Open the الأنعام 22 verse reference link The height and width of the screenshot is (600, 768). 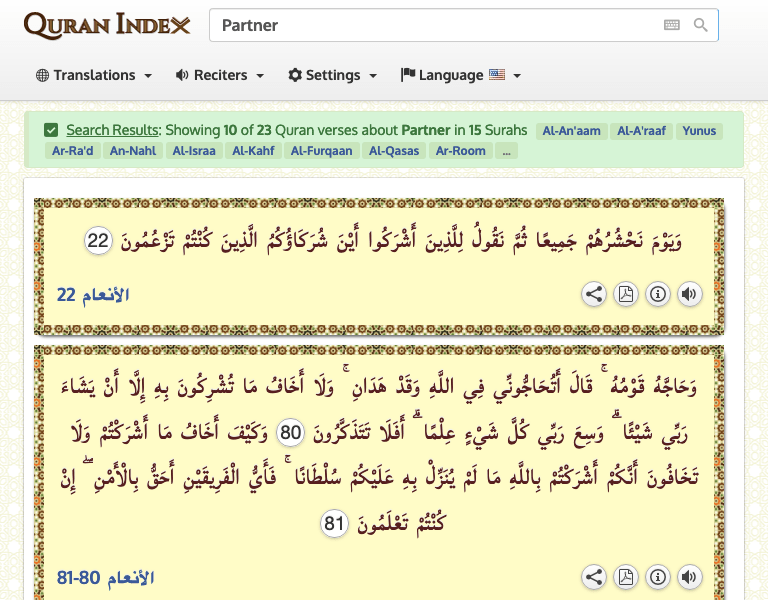[93, 295]
